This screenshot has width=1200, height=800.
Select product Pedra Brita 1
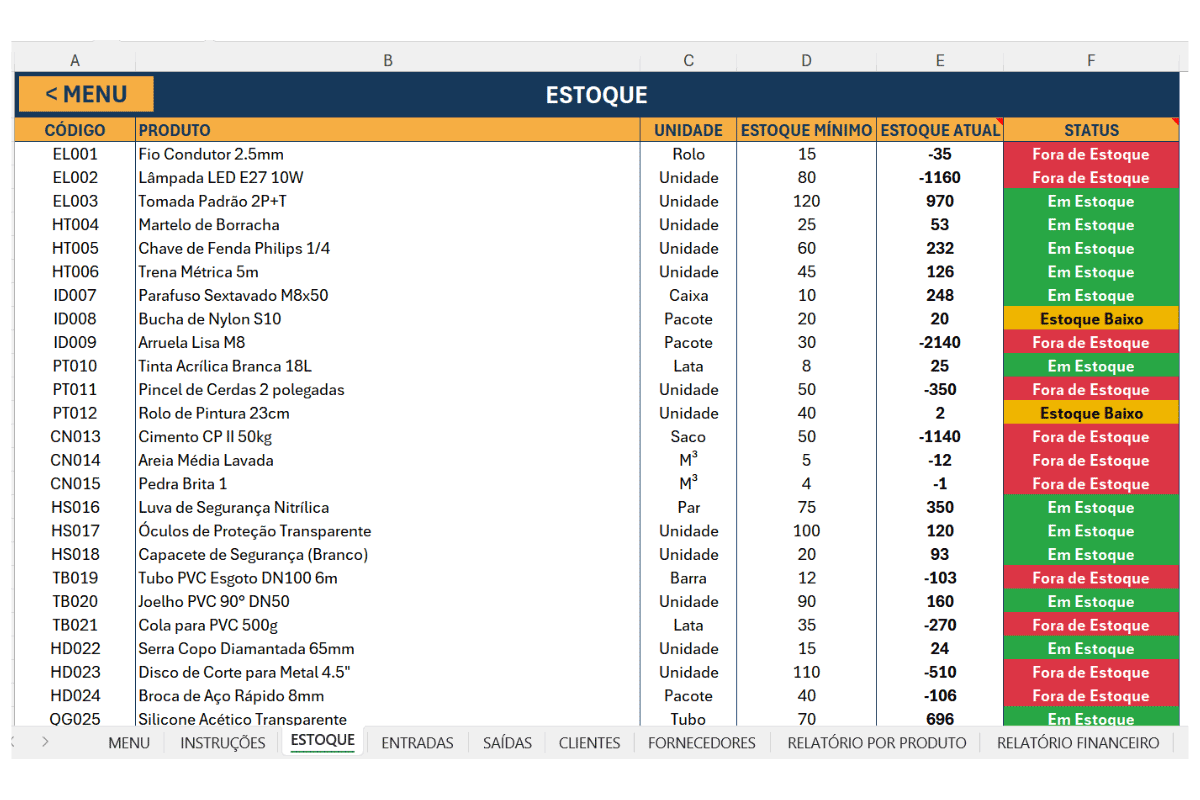(x=183, y=484)
